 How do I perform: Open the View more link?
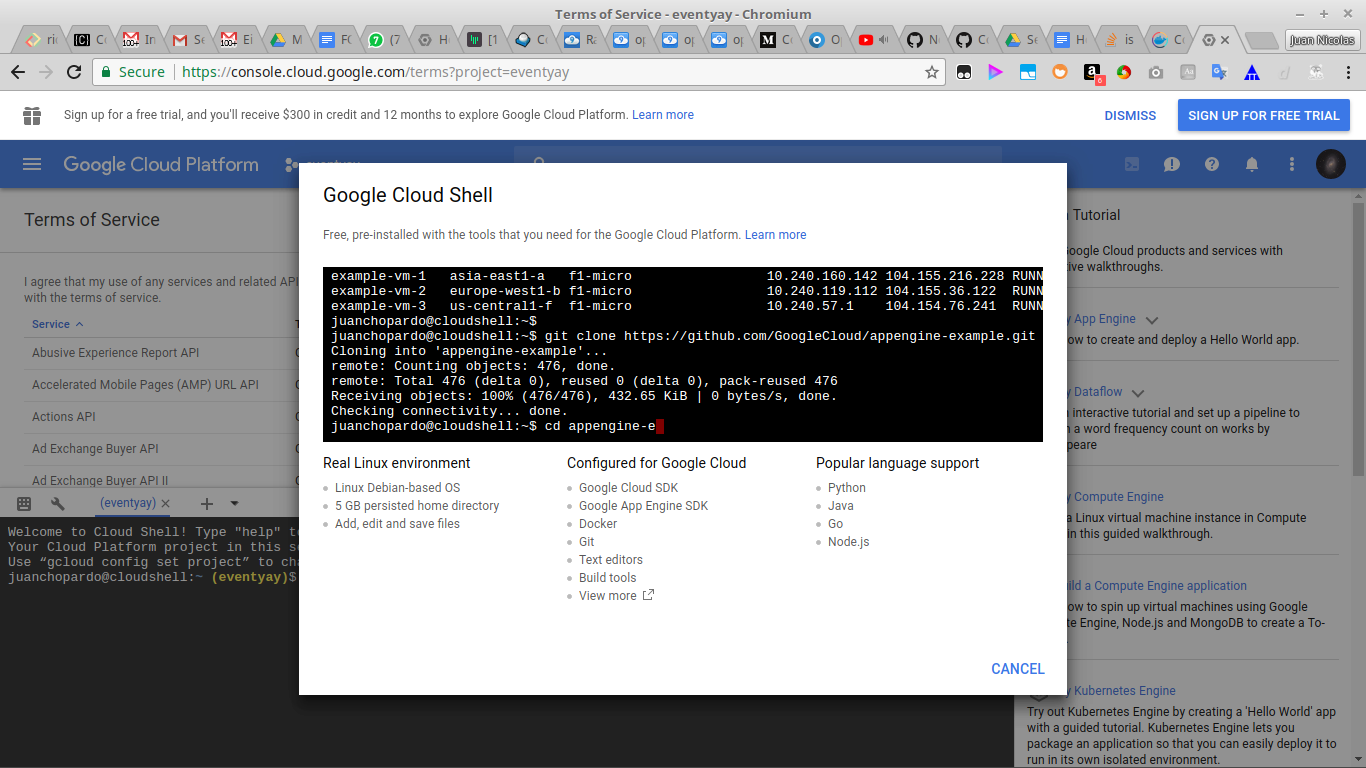pos(607,596)
